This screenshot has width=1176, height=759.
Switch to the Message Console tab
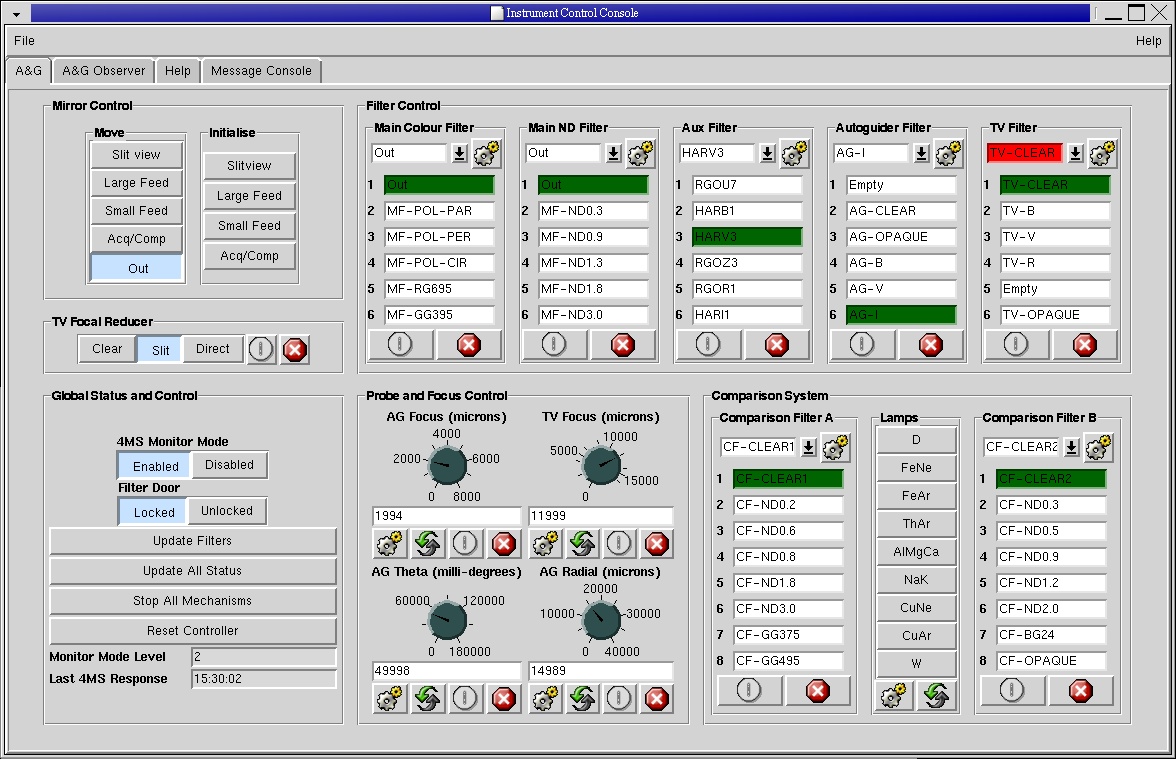(x=261, y=70)
